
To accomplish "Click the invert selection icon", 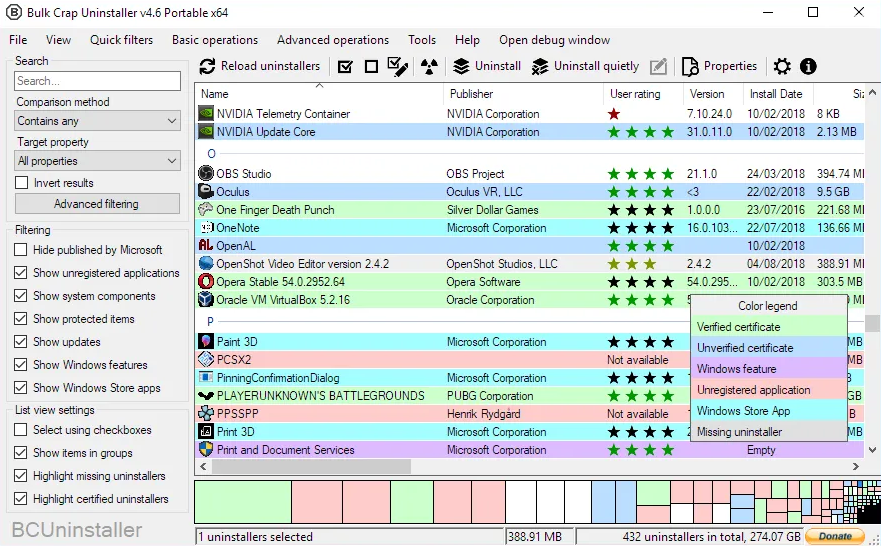I will point(398,66).
